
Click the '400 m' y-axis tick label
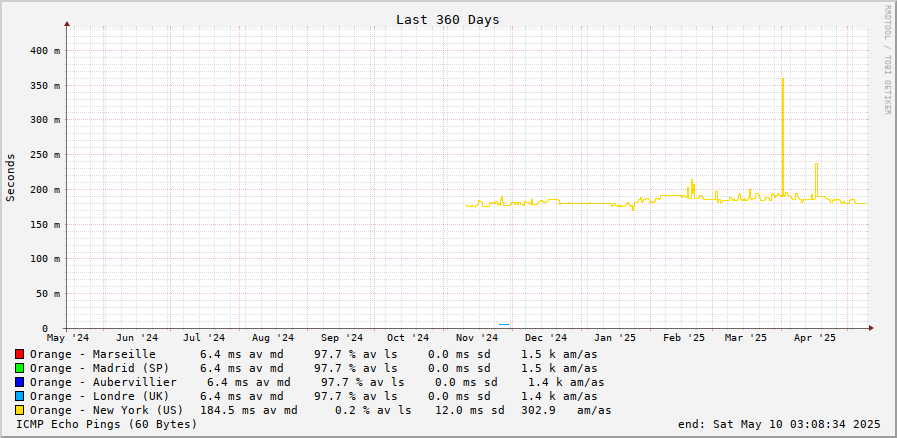click(x=43, y=50)
